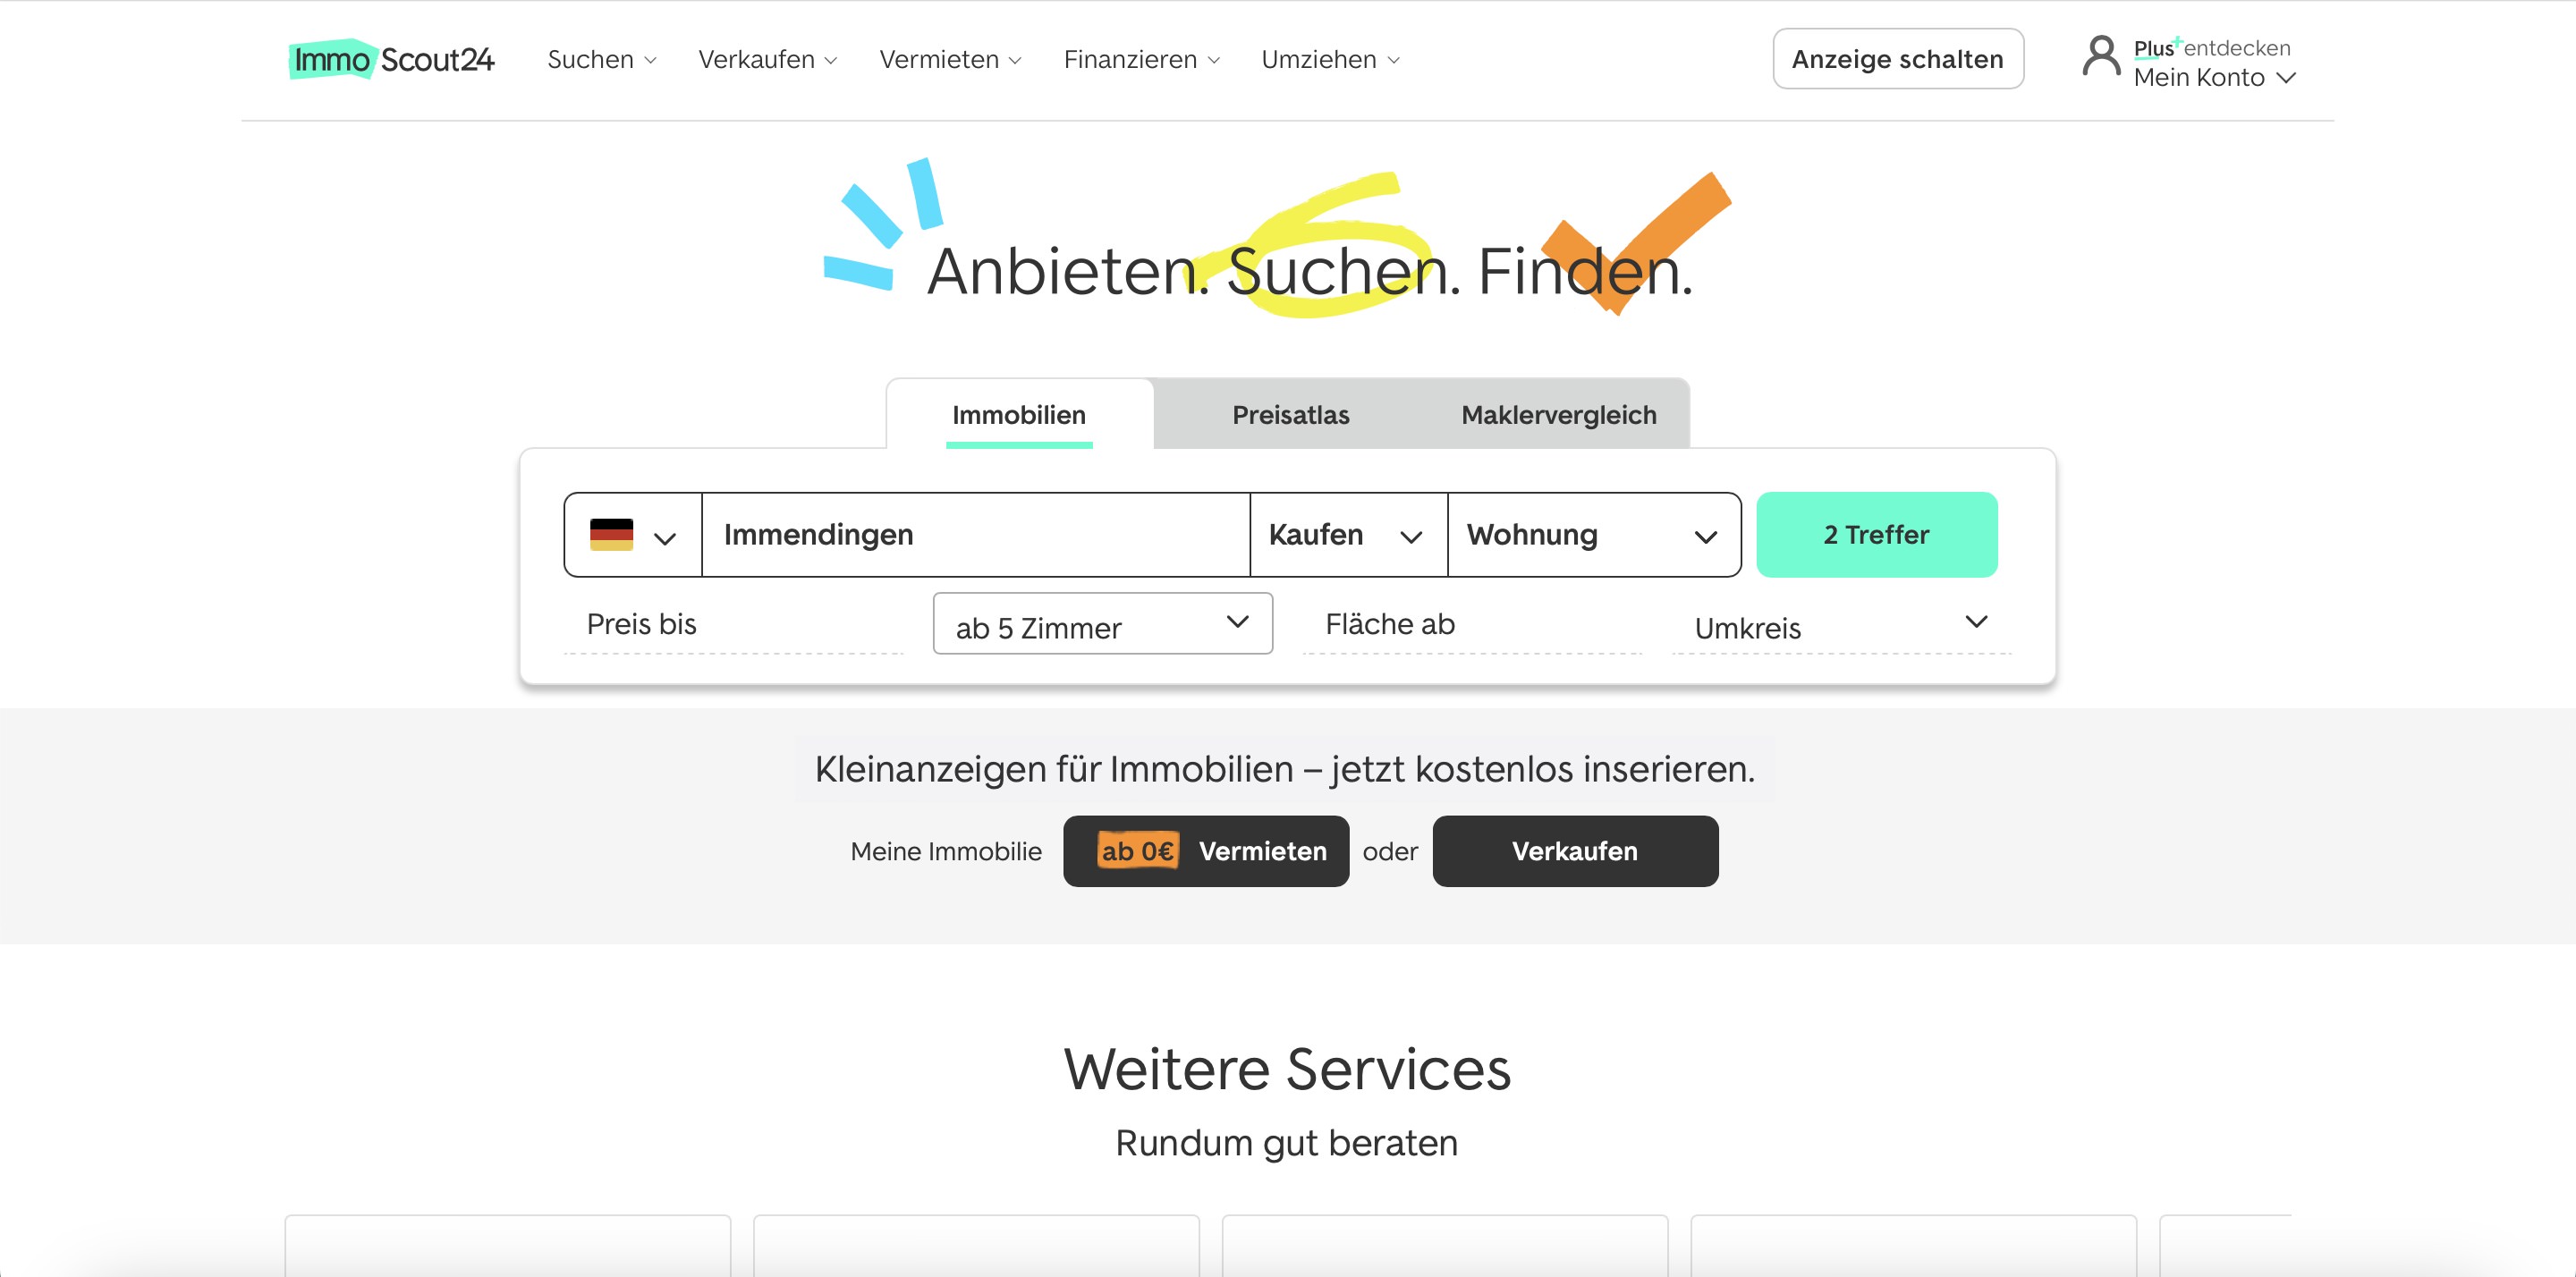The width and height of the screenshot is (2576, 1277).
Task: Click the orange 'ab 0€' badge
Action: (x=1137, y=851)
